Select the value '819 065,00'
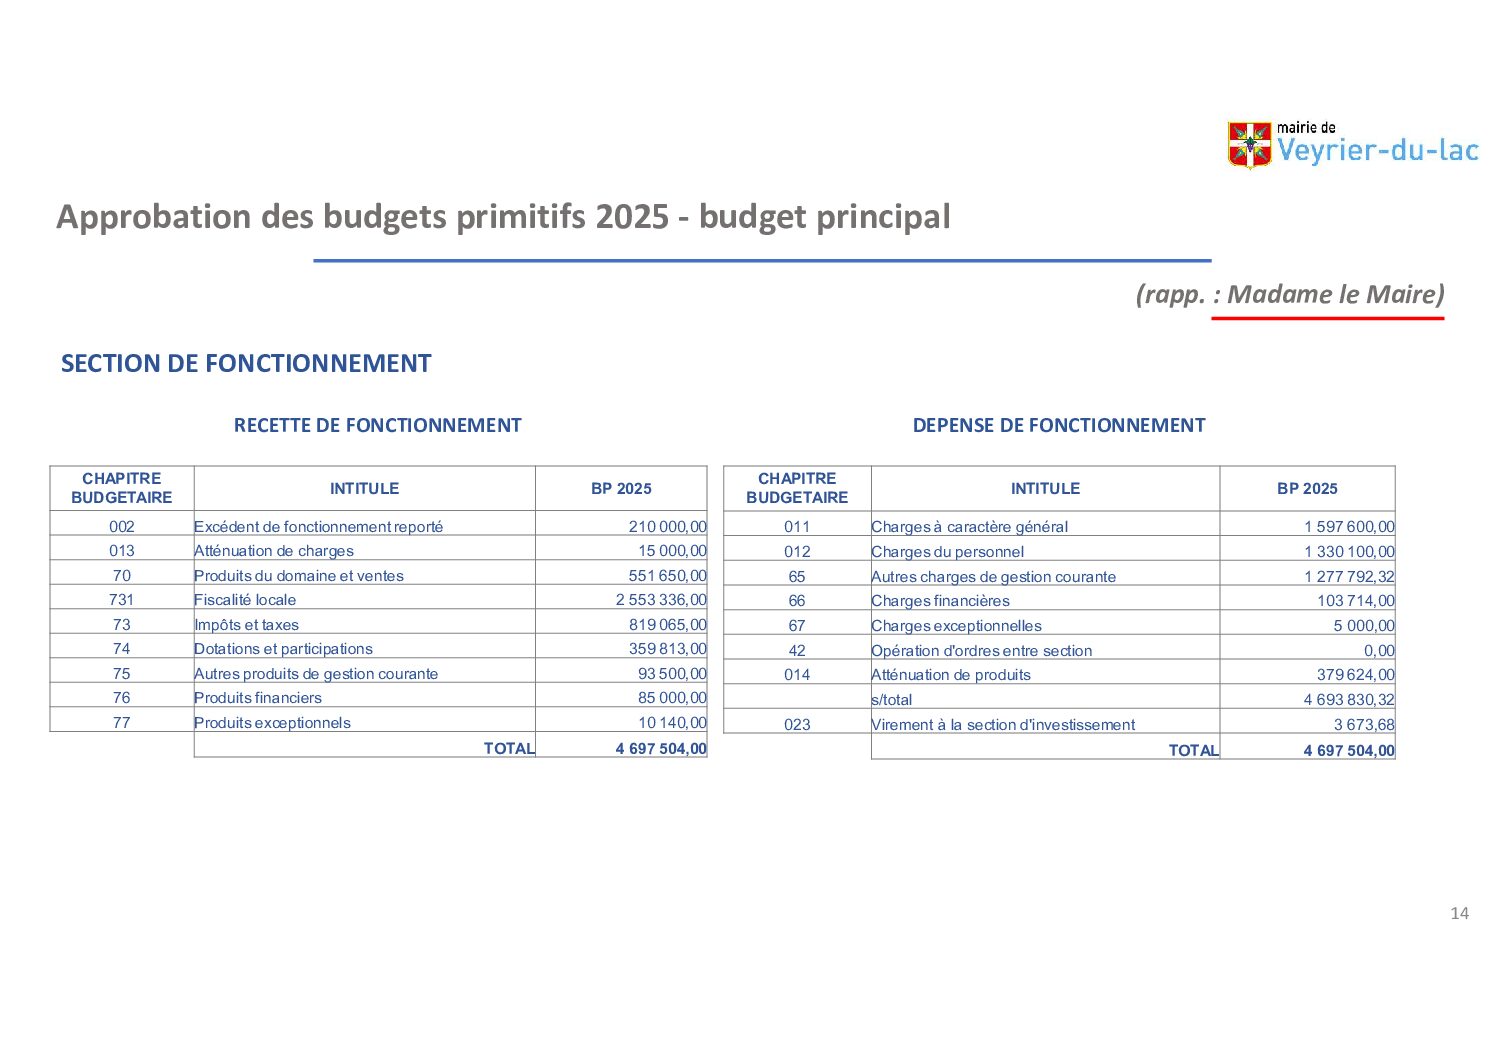This screenshot has width=1497, height=1058. tap(667, 625)
